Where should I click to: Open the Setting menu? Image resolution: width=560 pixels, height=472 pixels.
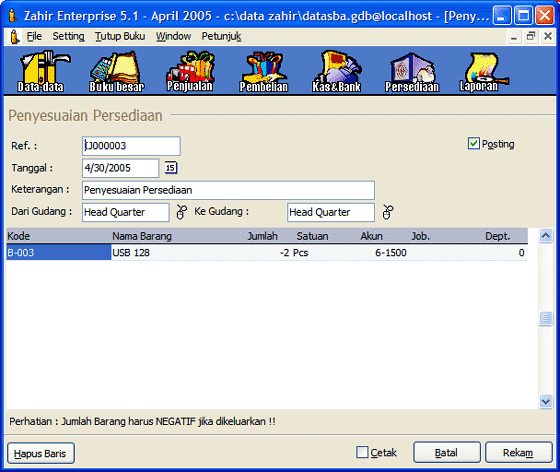coord(68,36)
